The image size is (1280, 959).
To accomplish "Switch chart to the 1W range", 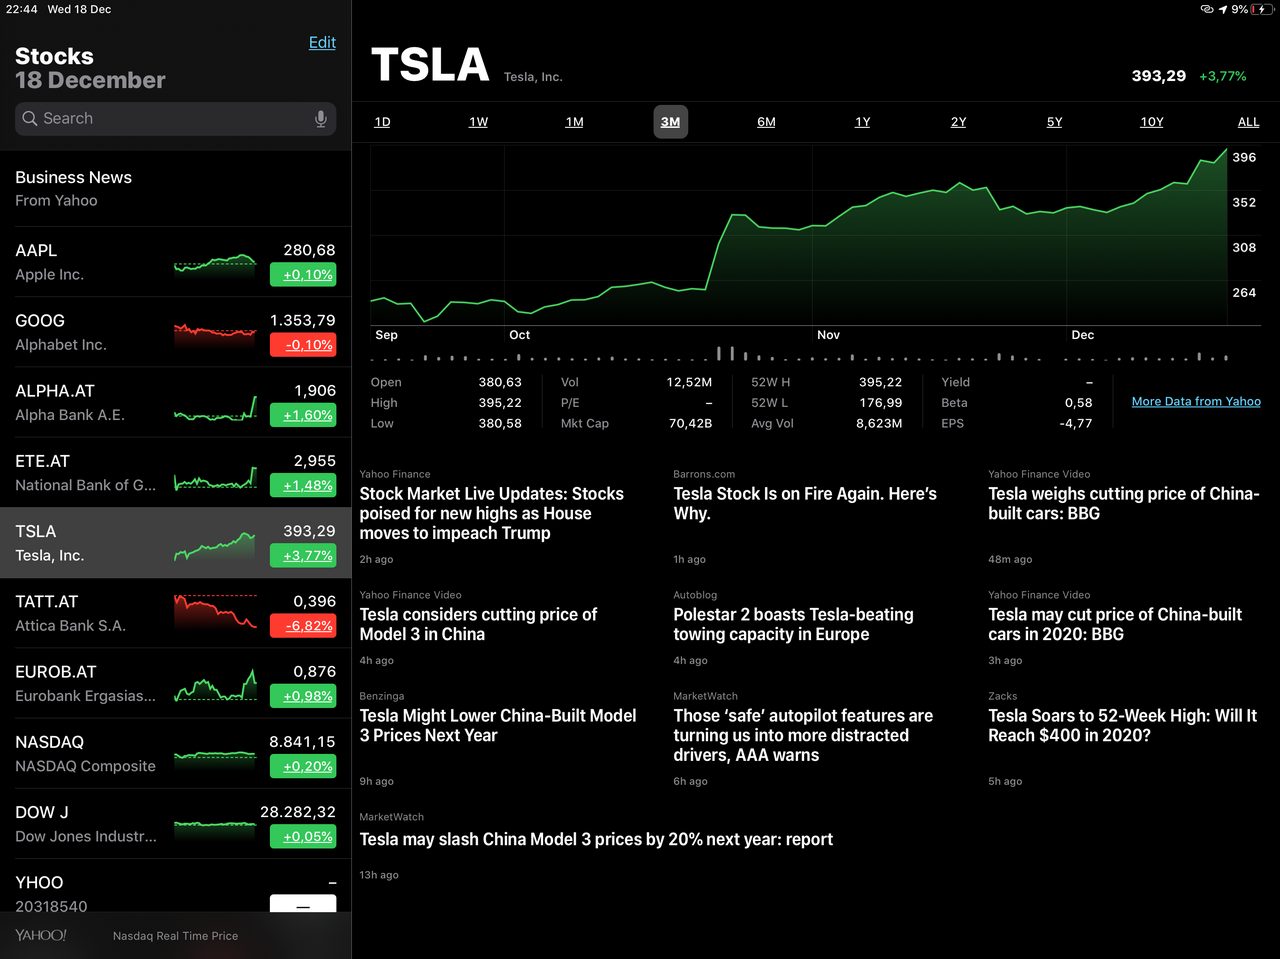I will click(x=478, y=122).
